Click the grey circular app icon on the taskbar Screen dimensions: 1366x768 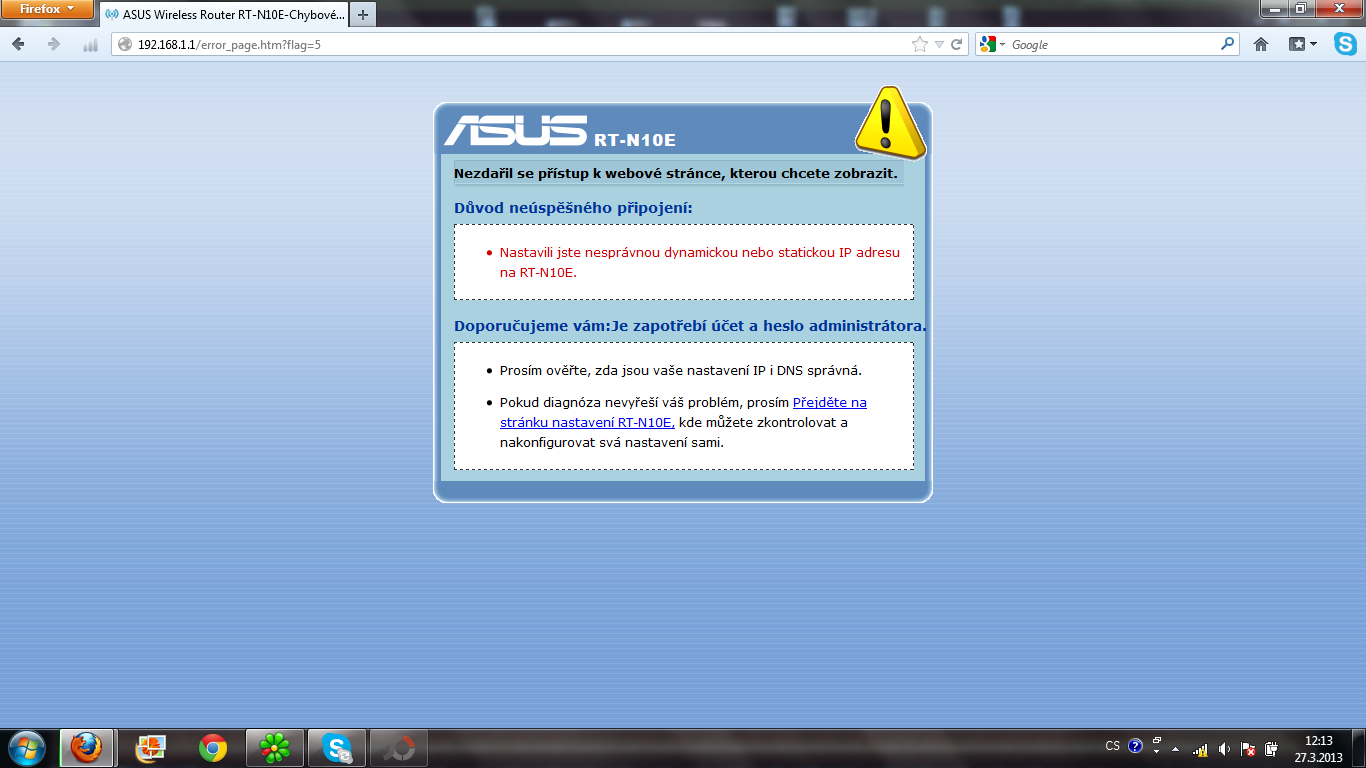(x=399, y=747)
